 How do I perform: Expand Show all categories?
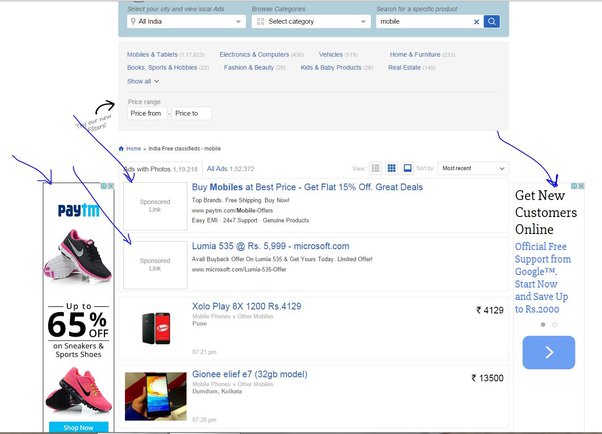(x=143, y=81)
